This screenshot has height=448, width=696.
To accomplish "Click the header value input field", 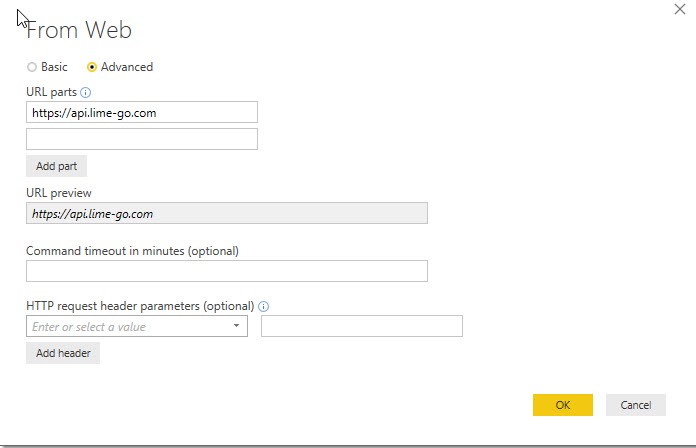I will 362,326.
